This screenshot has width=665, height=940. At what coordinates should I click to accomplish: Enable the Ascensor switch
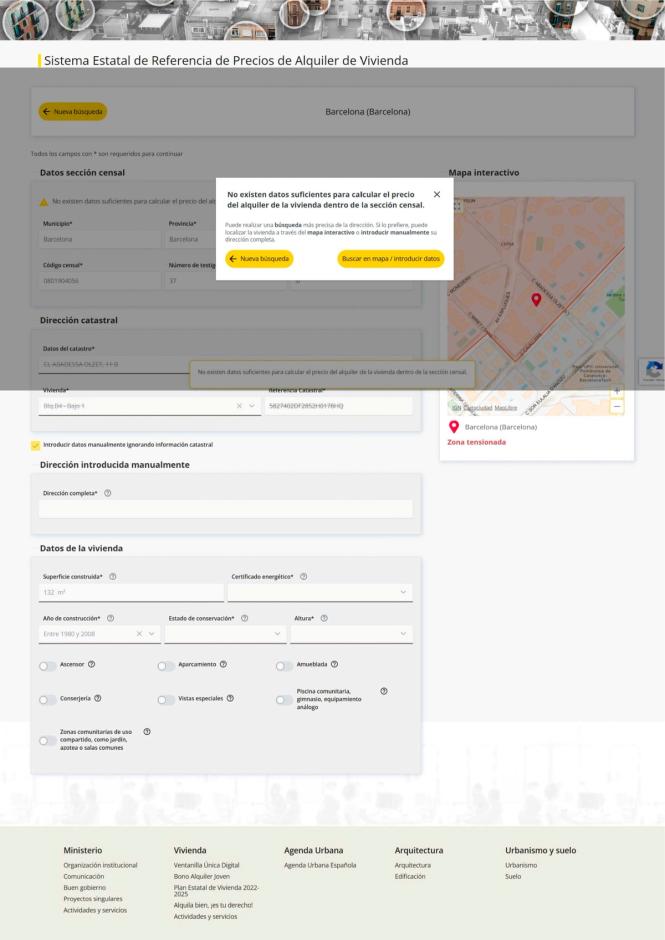[47, 666]
